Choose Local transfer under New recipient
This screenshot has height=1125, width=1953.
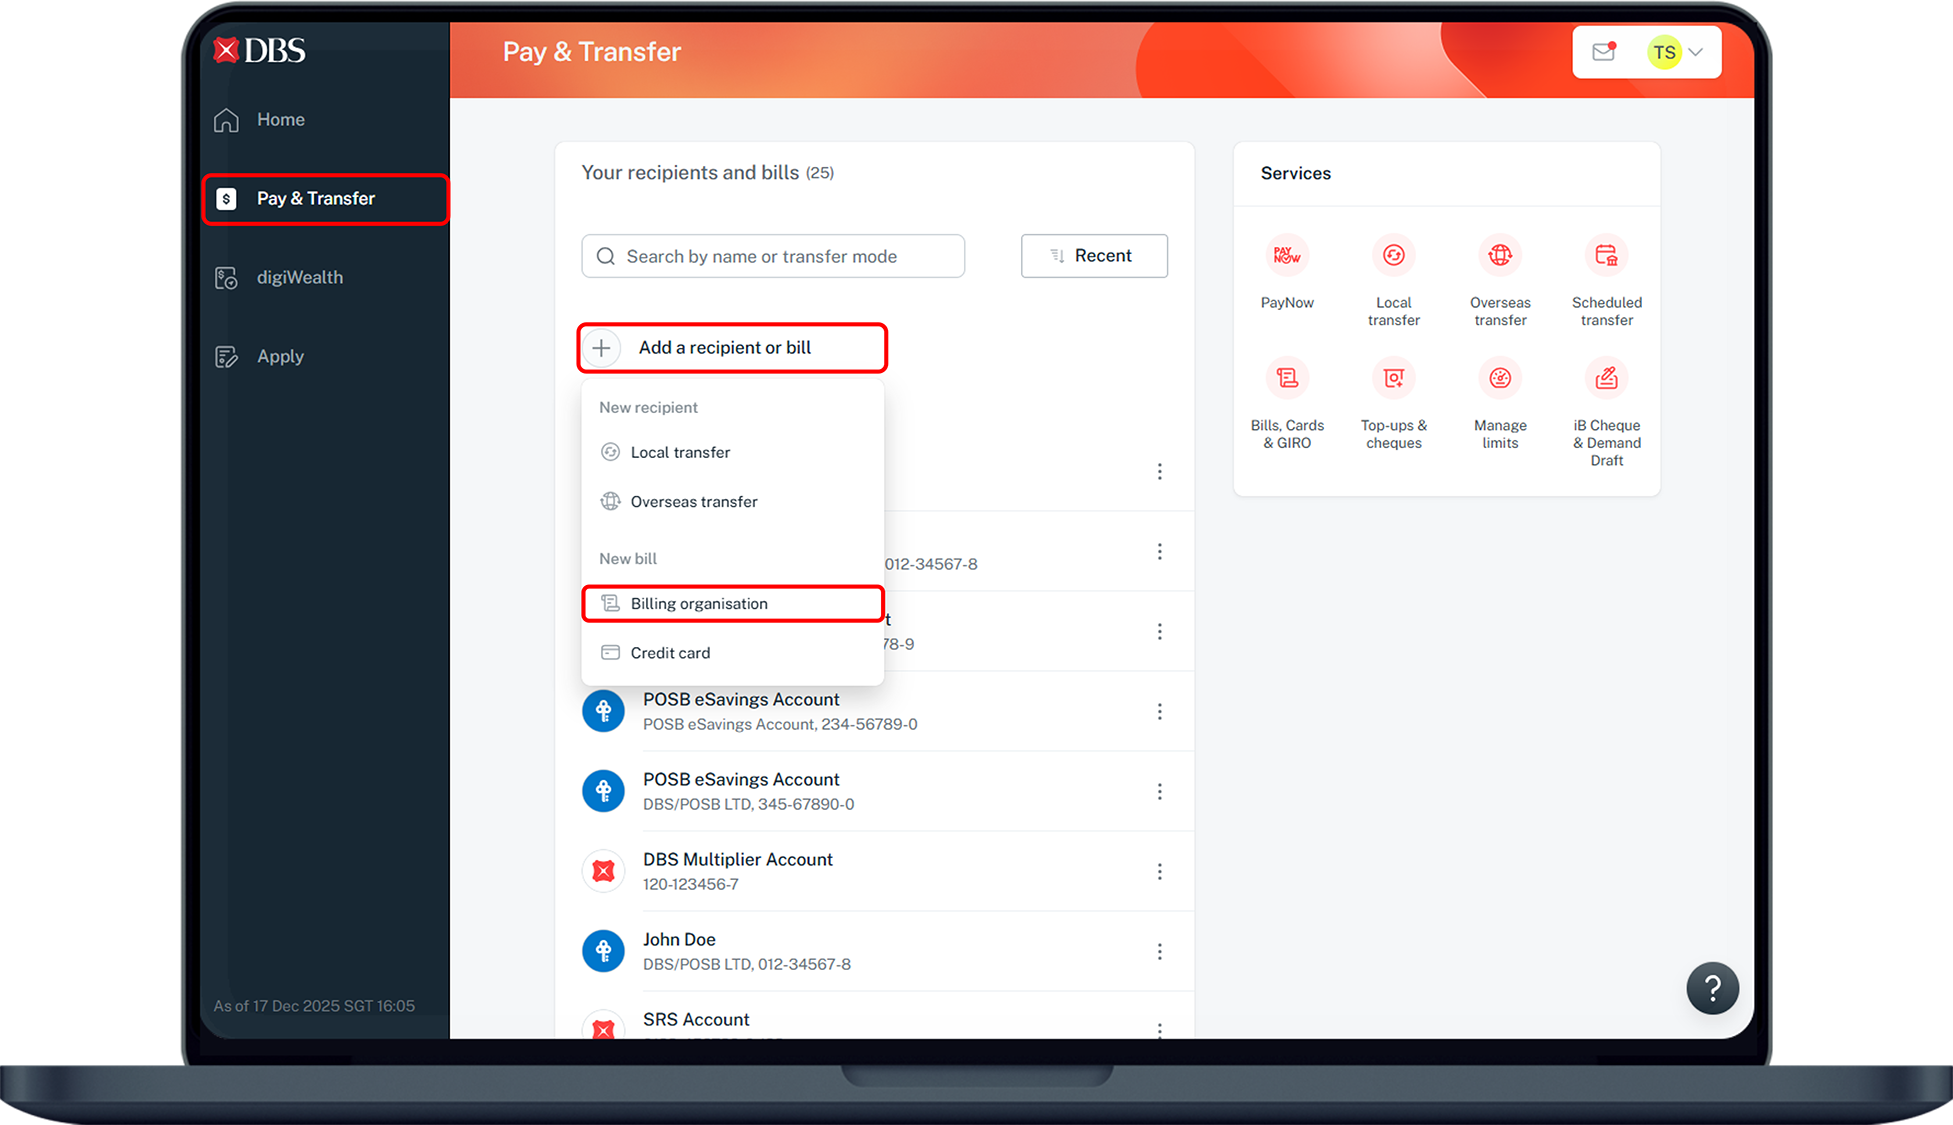coord(680,452)
